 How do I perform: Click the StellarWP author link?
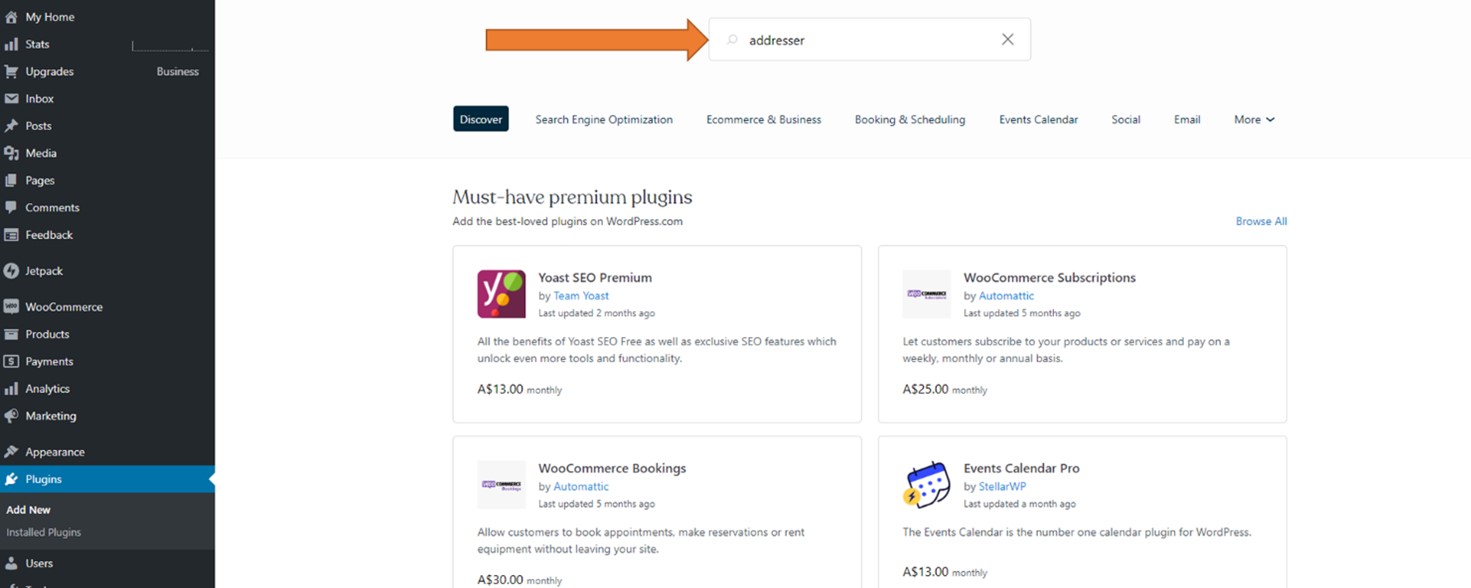click(1002, 487)
